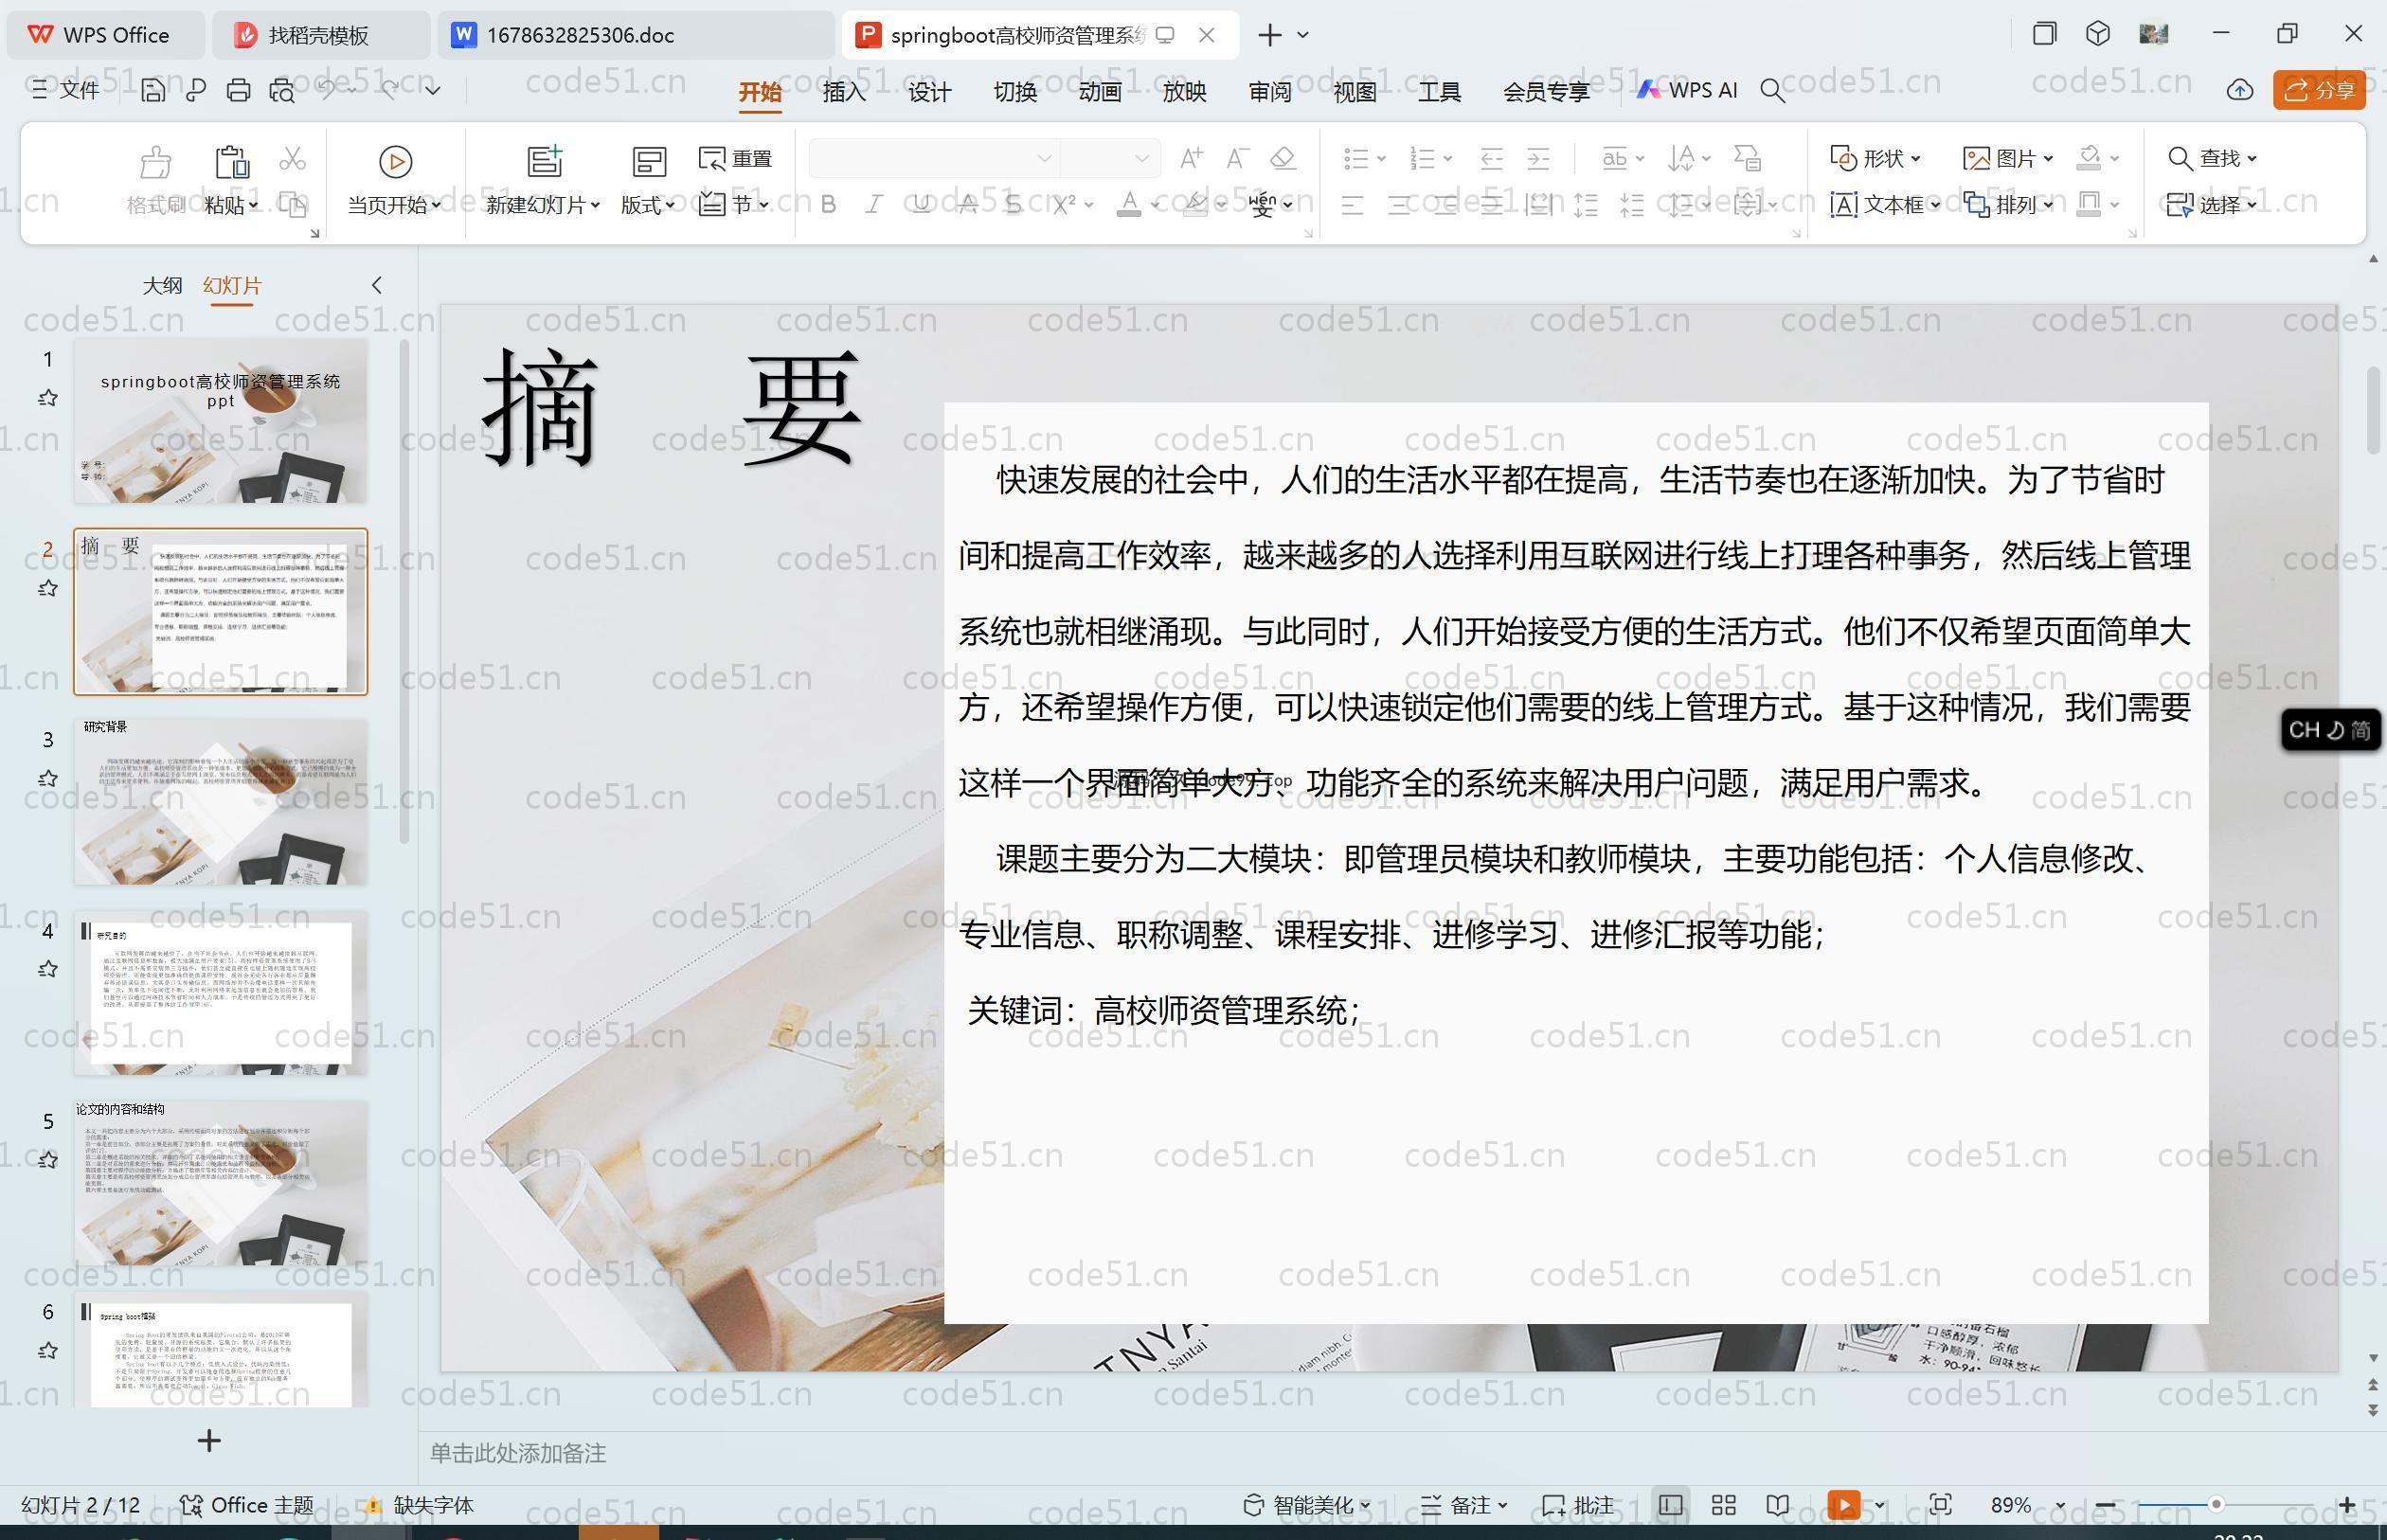Switch to reading view icon
Viewport: 2387px width, 1540px height.
[x=1777, y=1506]
